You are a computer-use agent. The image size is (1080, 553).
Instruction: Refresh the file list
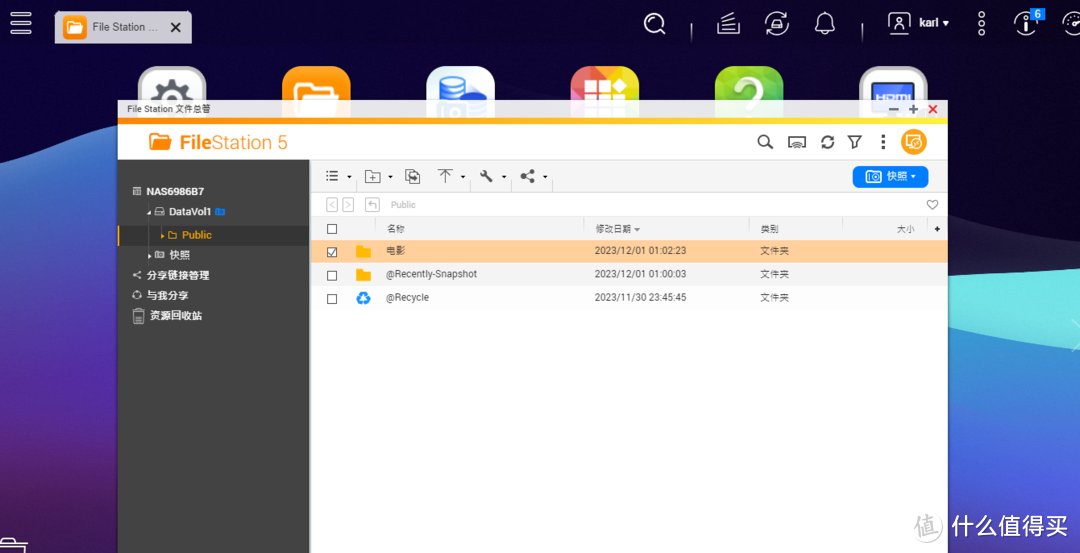tap(827, 142)
